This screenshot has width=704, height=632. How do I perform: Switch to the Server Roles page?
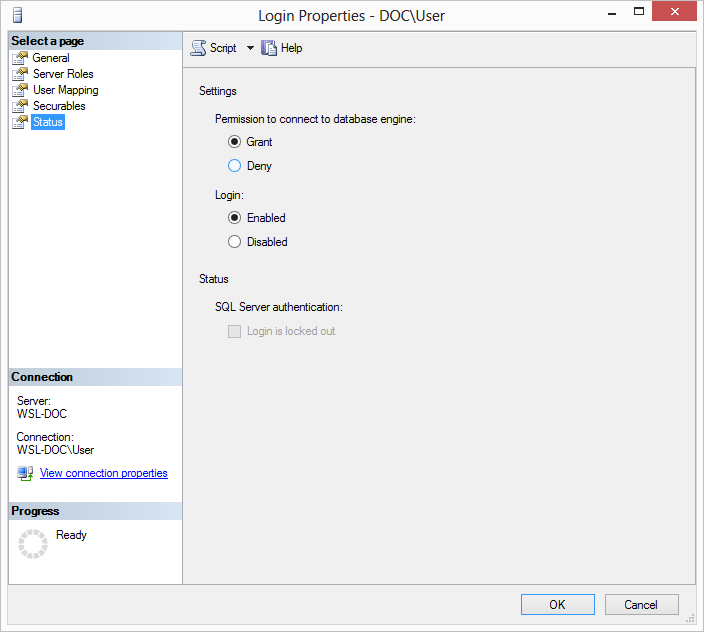pos(63,74)
